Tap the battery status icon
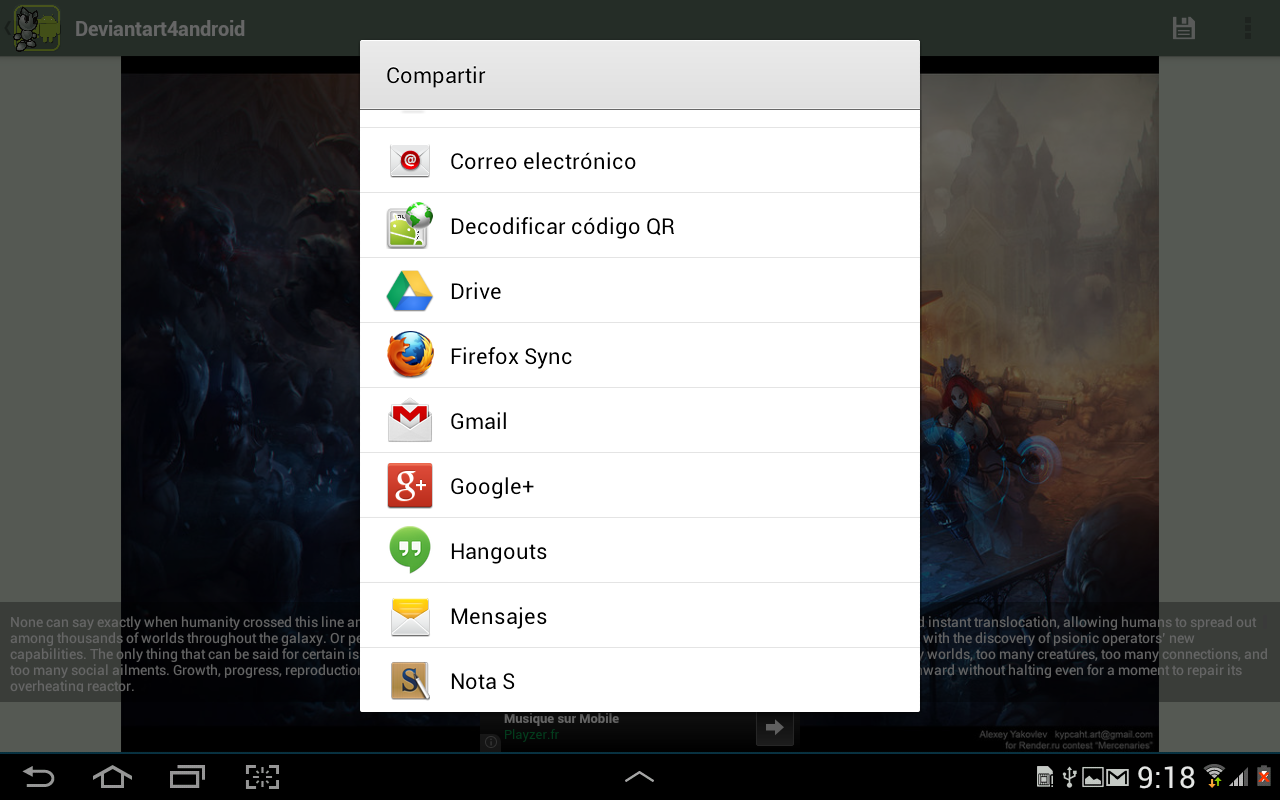 pyautogui.click(x=1264, y=776)
